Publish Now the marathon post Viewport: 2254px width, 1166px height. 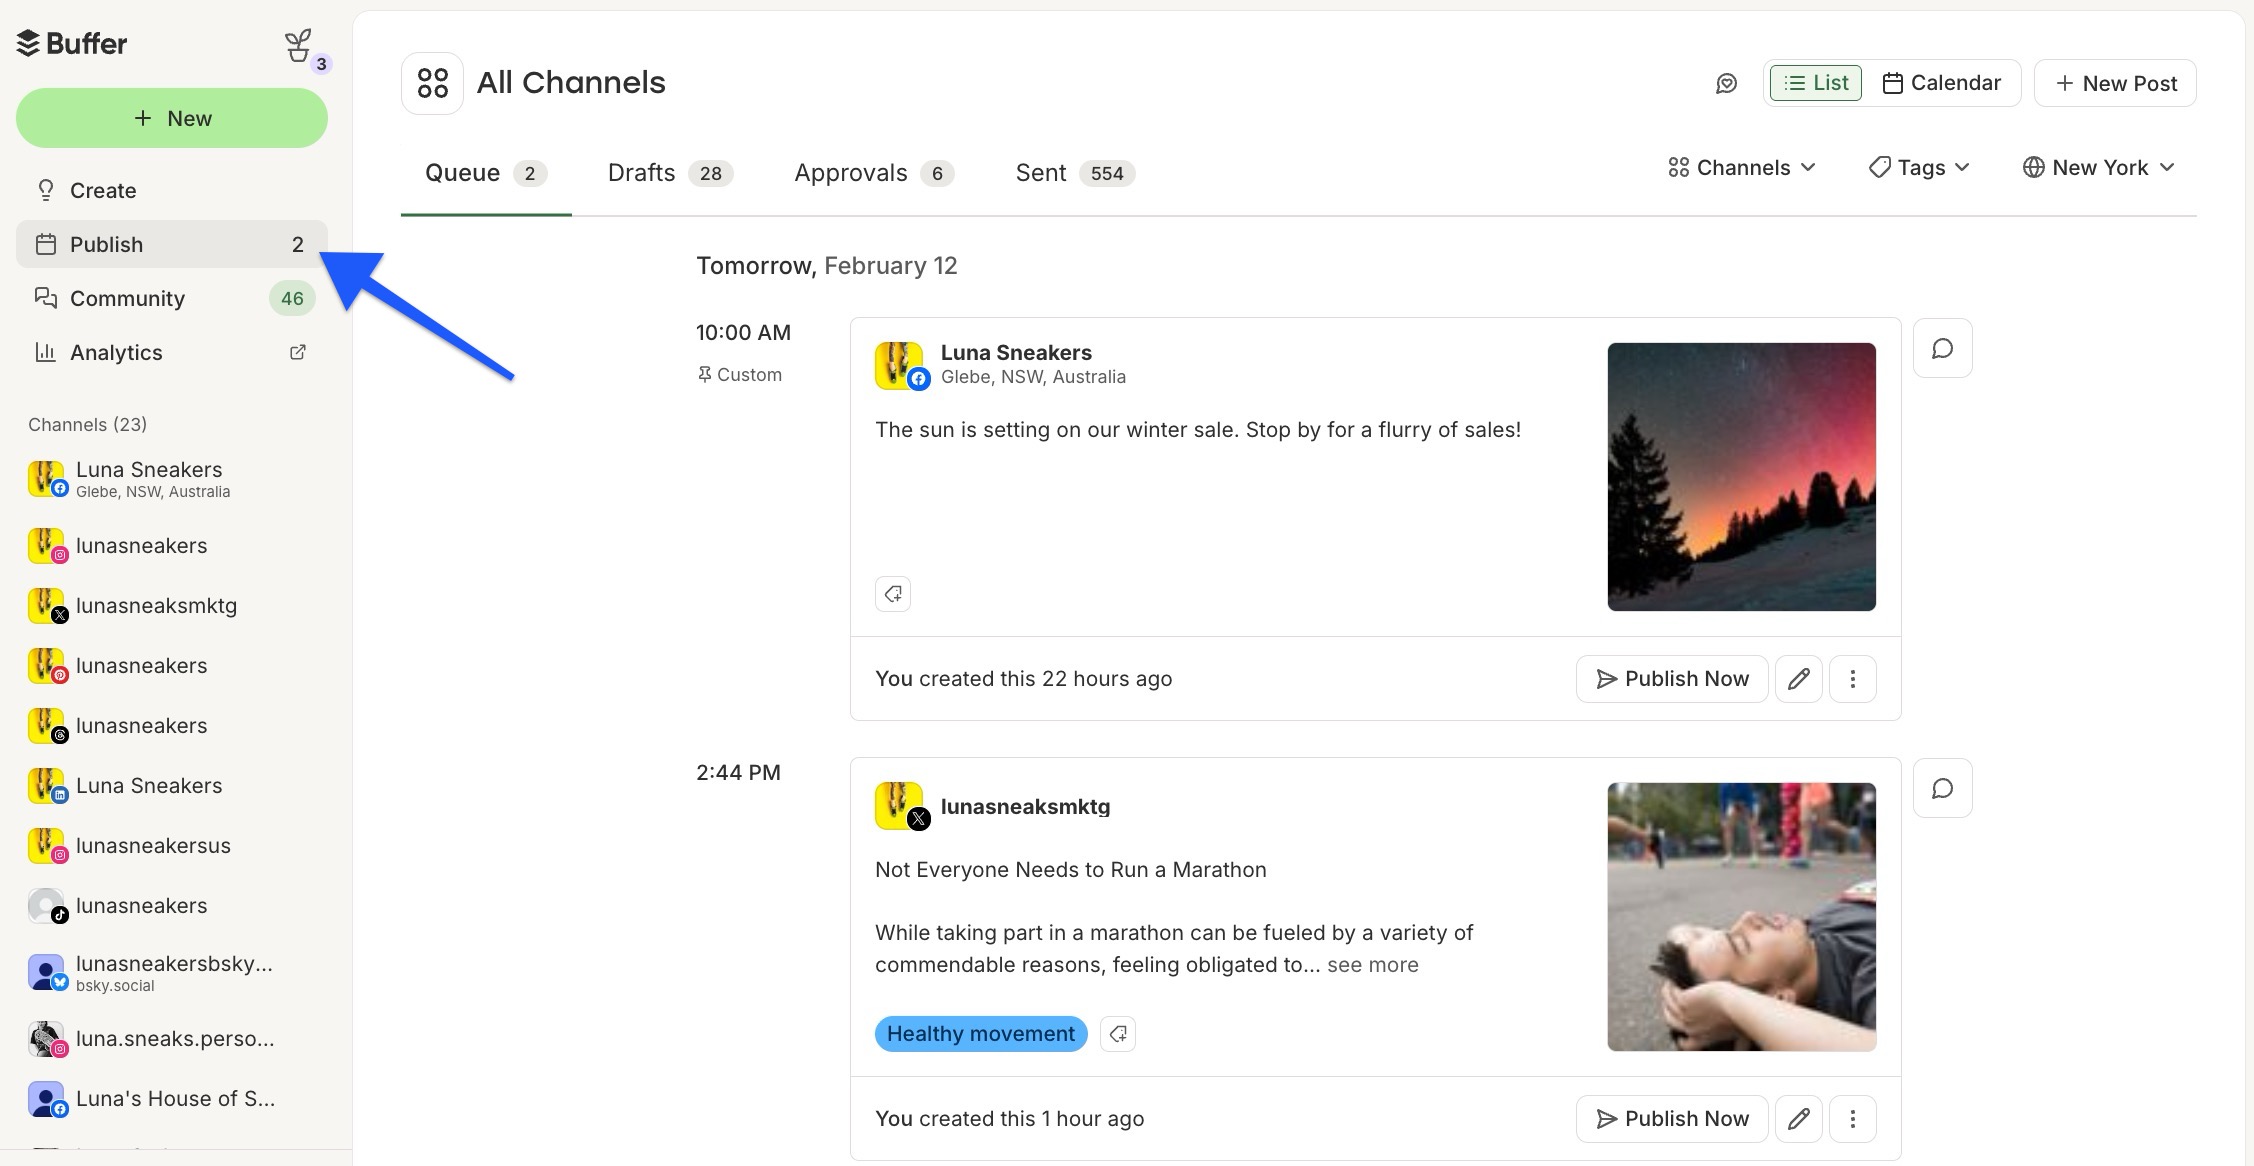[1672, 1119]
